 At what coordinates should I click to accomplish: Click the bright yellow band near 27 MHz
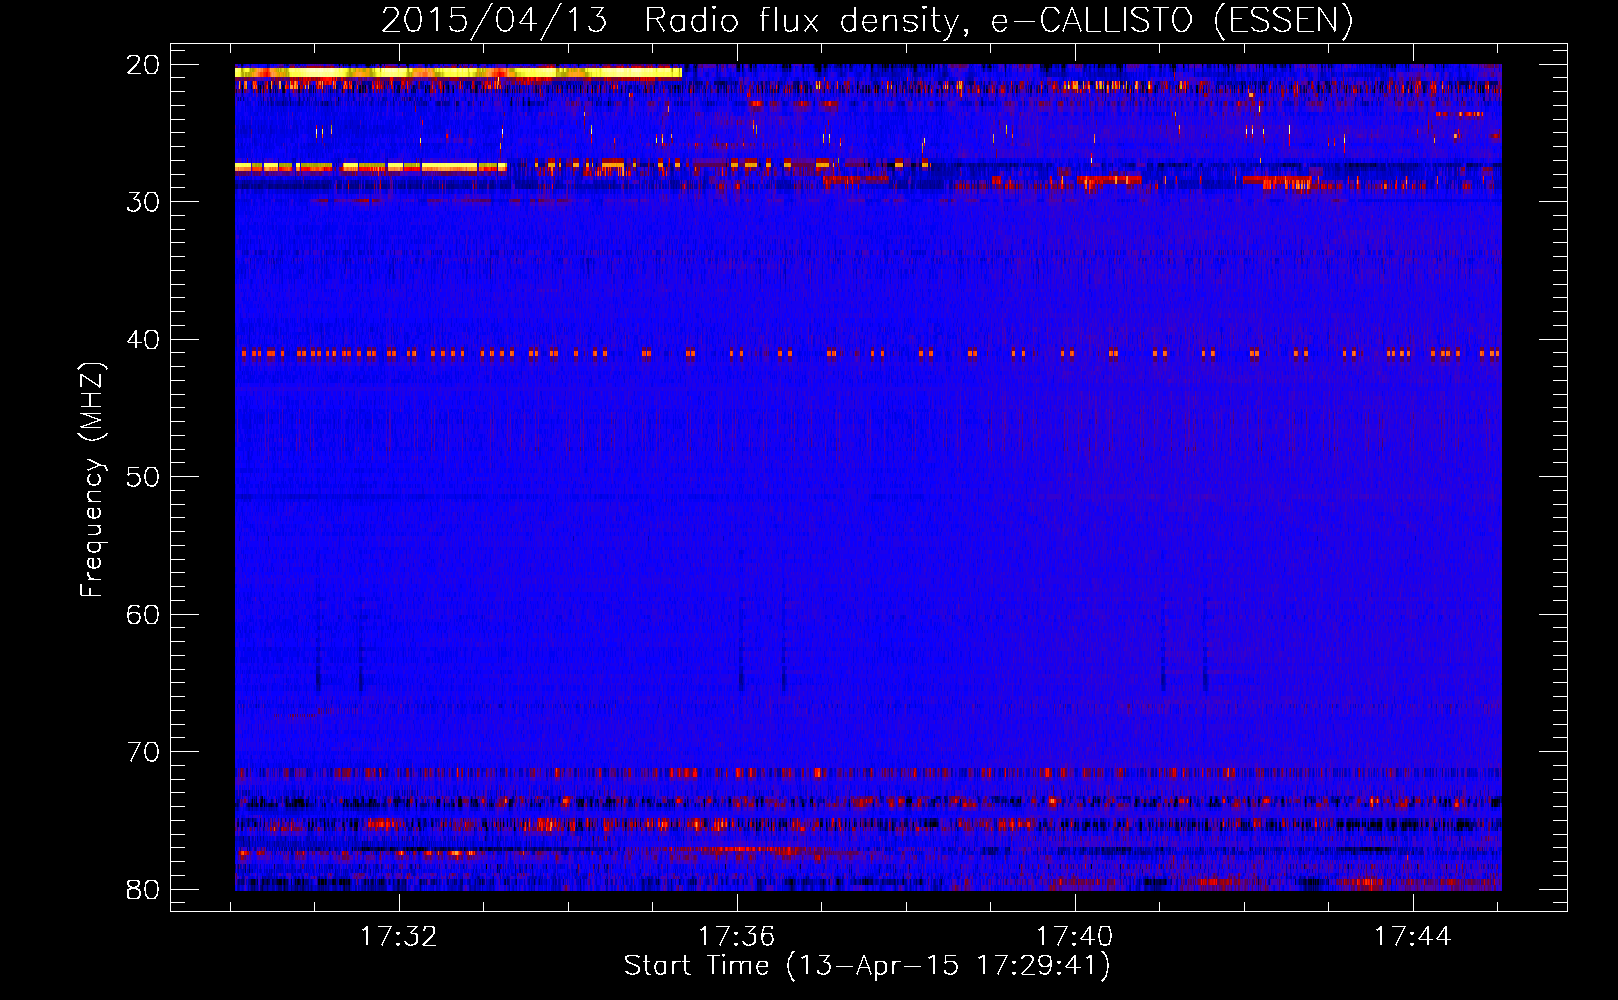(x=371, y=167)
